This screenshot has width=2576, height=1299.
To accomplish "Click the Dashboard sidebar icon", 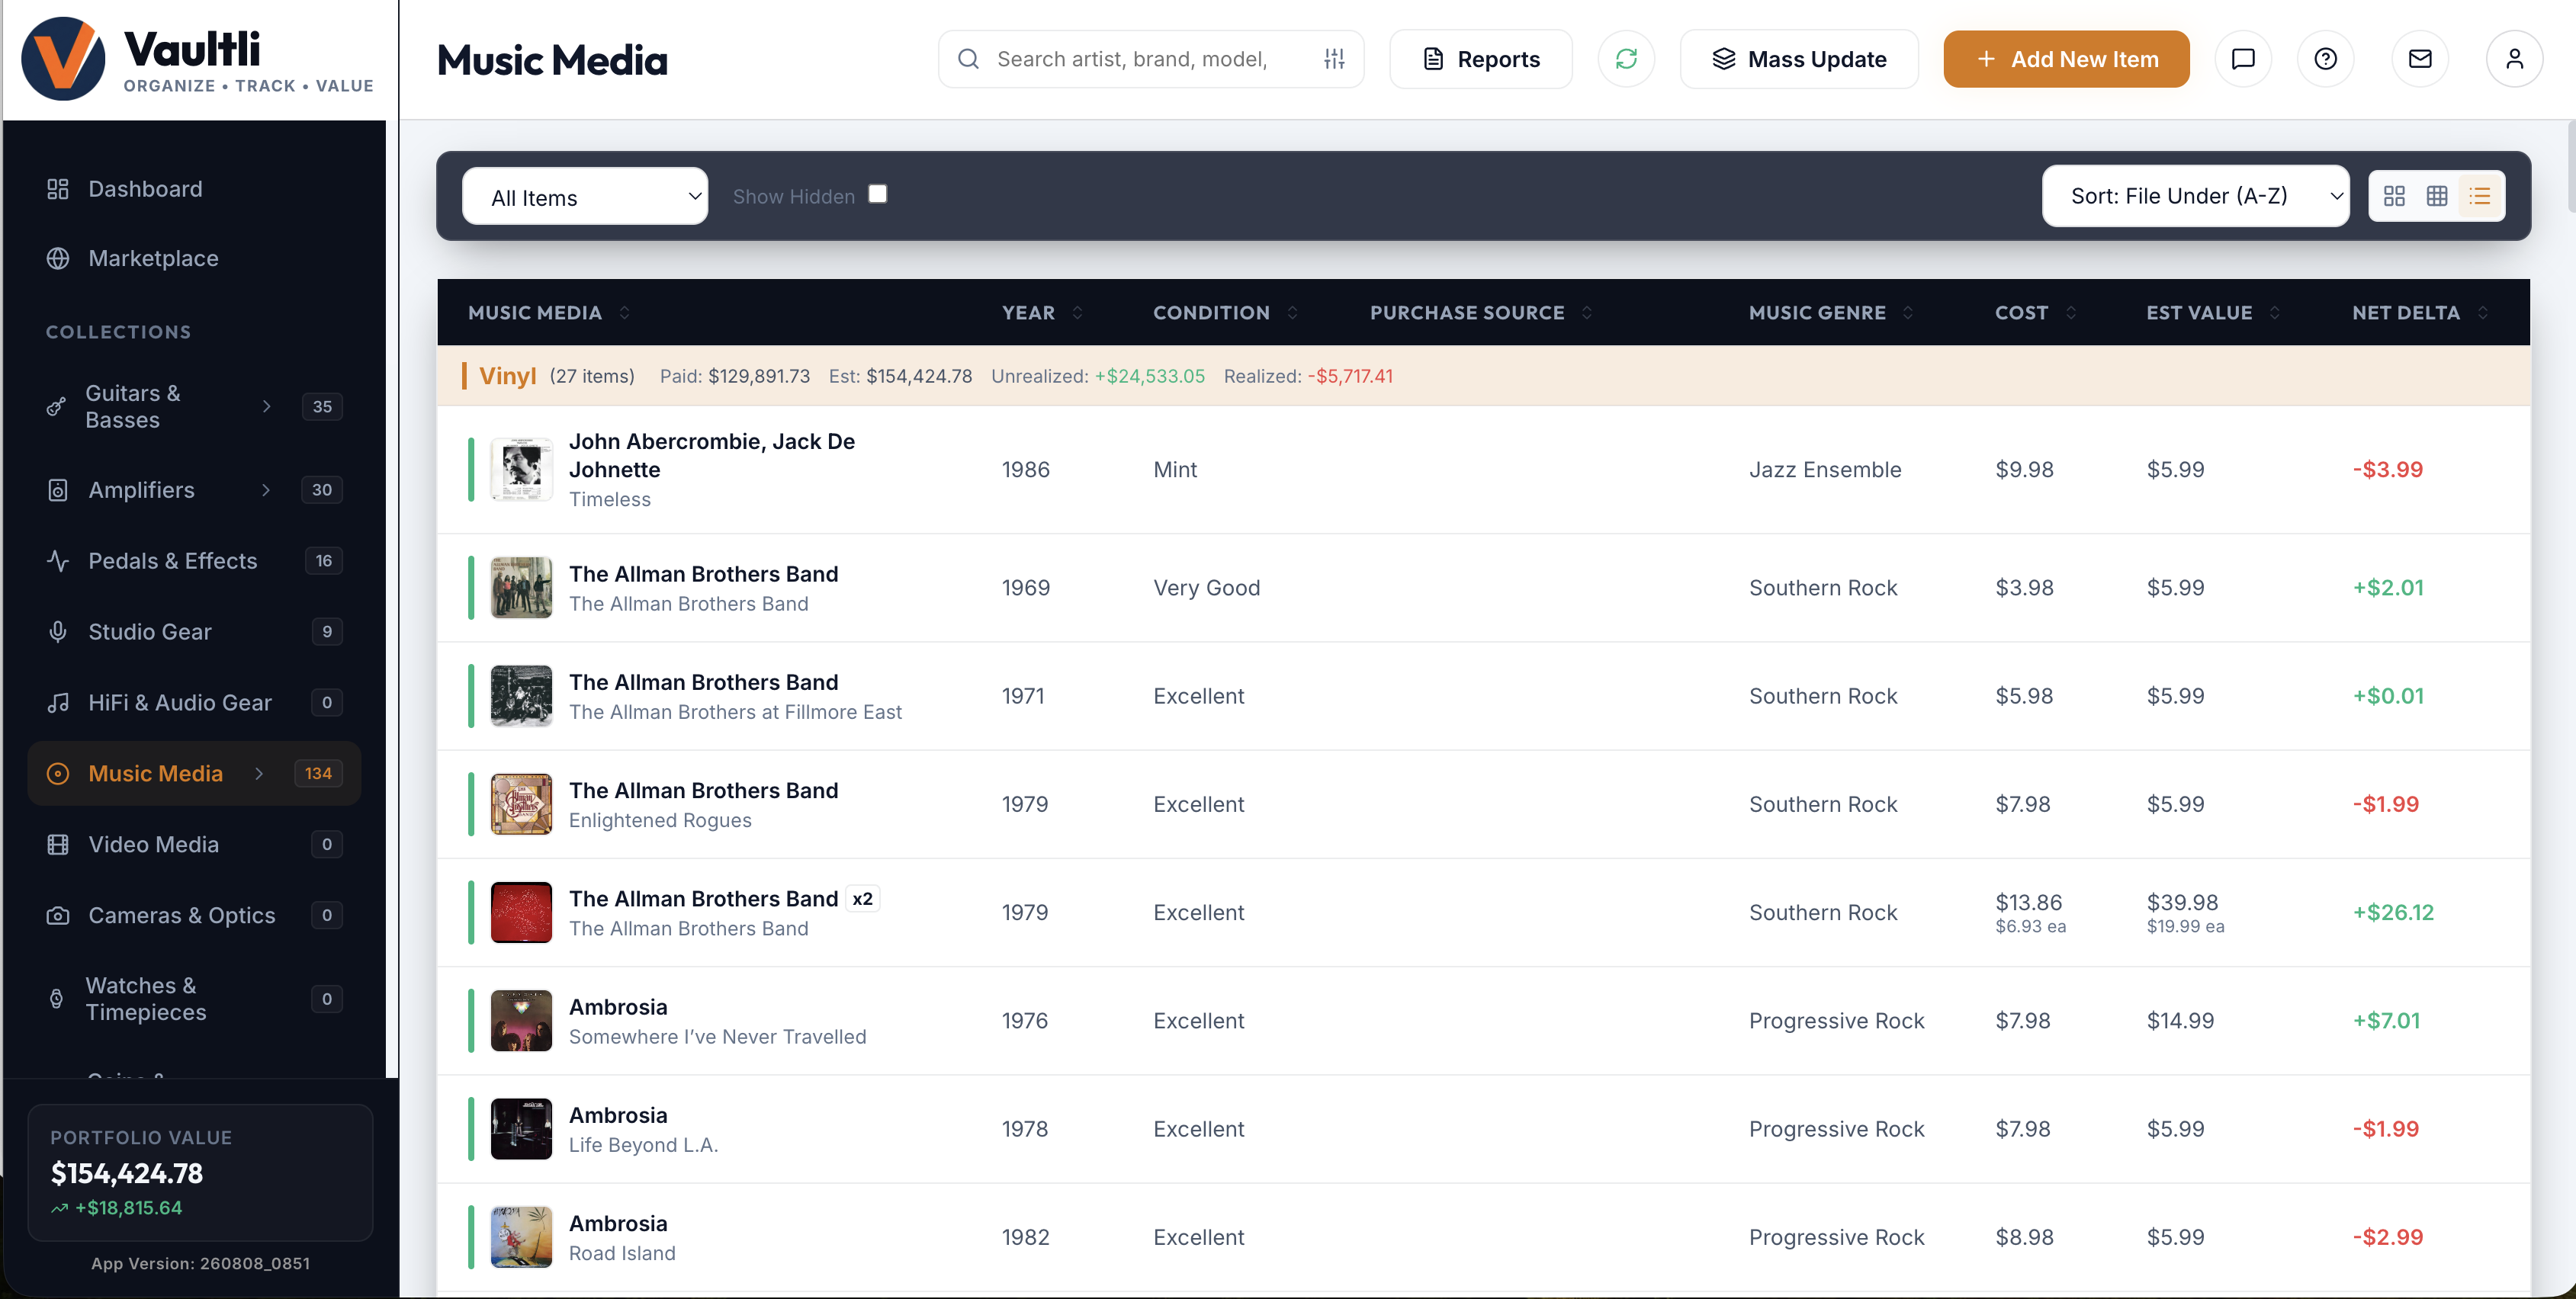I will (x=58, y=189).
